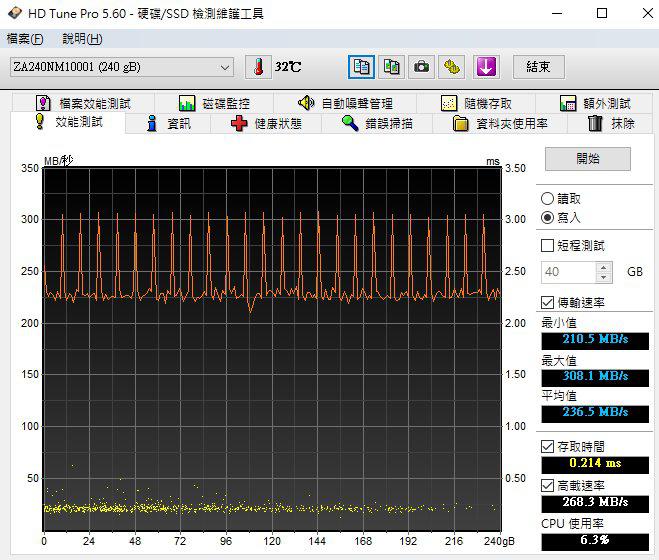This screenshot has width=659, height=560.
Task: Open the 健康狀態 tab with red cross
Action: (265, 124)
